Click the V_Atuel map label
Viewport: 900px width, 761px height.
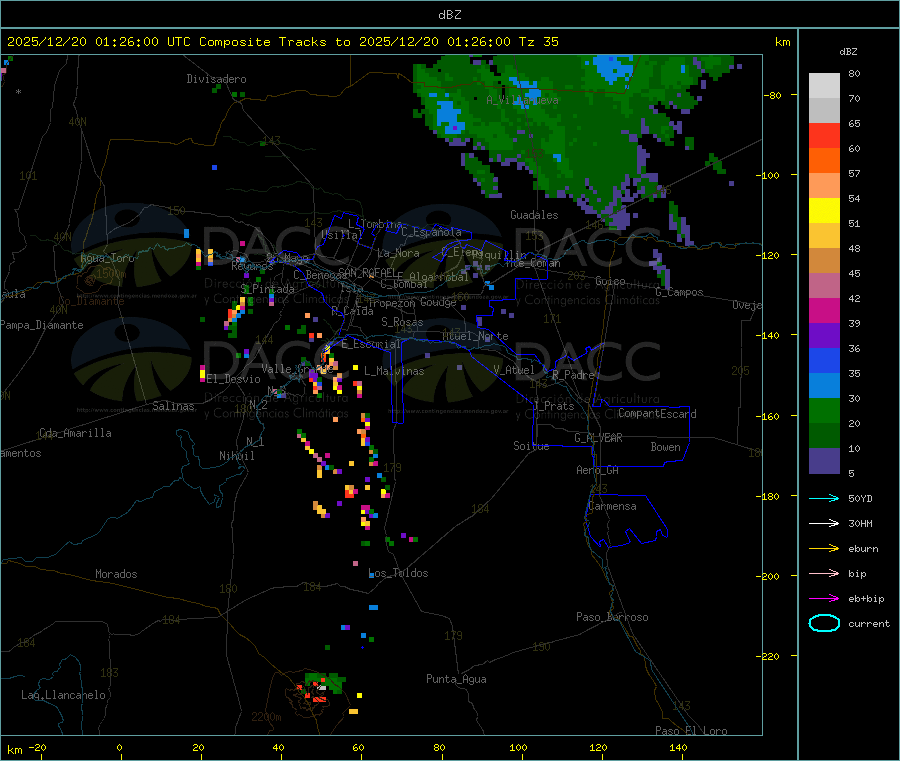click(514, 370)
